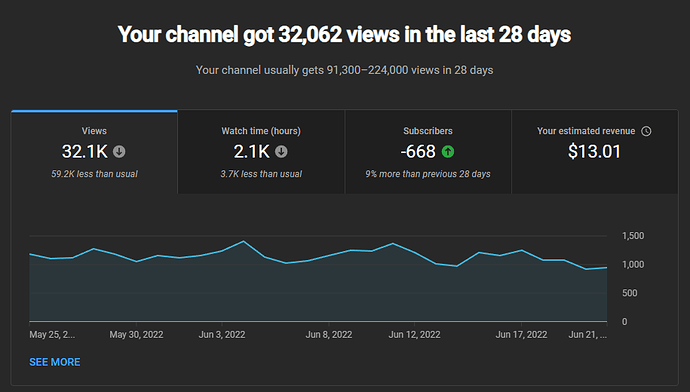Click the Views down-arrow trend icon

(x=119, y=152)
